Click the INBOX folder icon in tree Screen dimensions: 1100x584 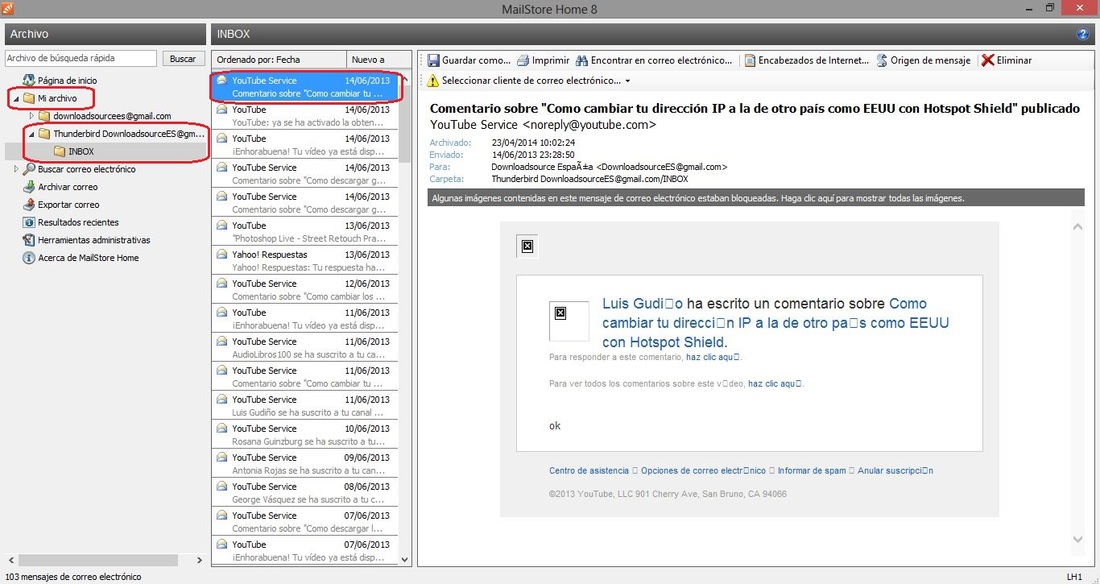[x=60, y=151]
